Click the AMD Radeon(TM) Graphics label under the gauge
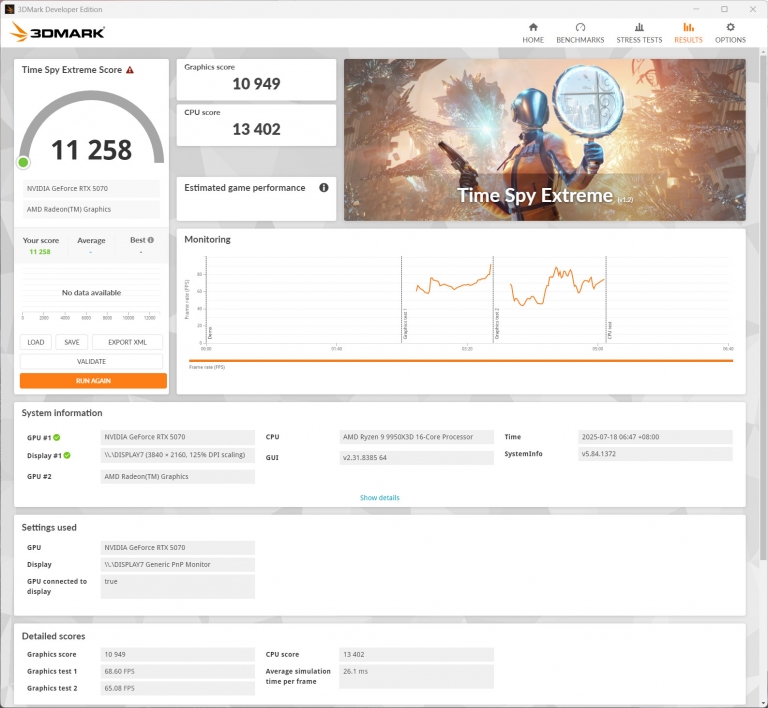Viewport: 768px width, 708px height. [91, 209]
